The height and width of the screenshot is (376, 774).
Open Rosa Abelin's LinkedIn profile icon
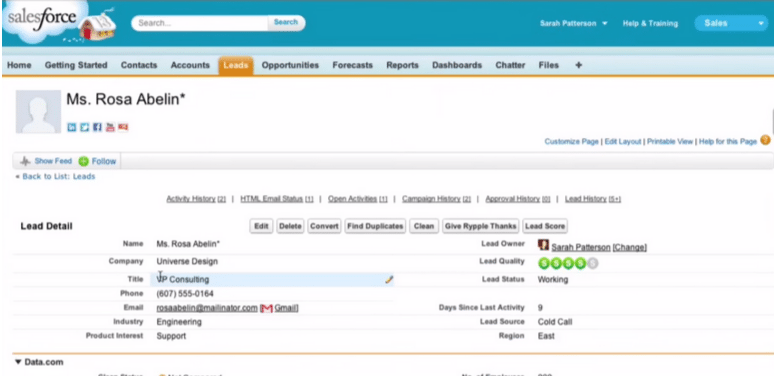pyautogui.click(x=72, y=127)
